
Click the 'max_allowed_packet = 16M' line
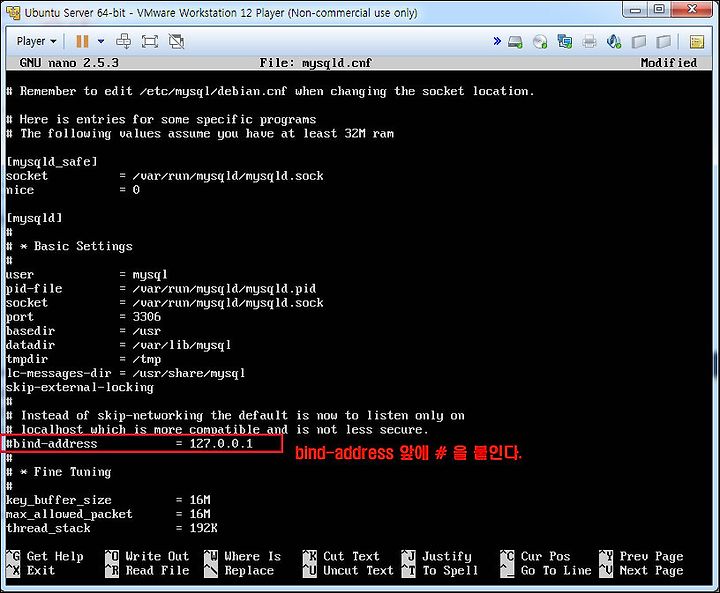click(108, 514)
